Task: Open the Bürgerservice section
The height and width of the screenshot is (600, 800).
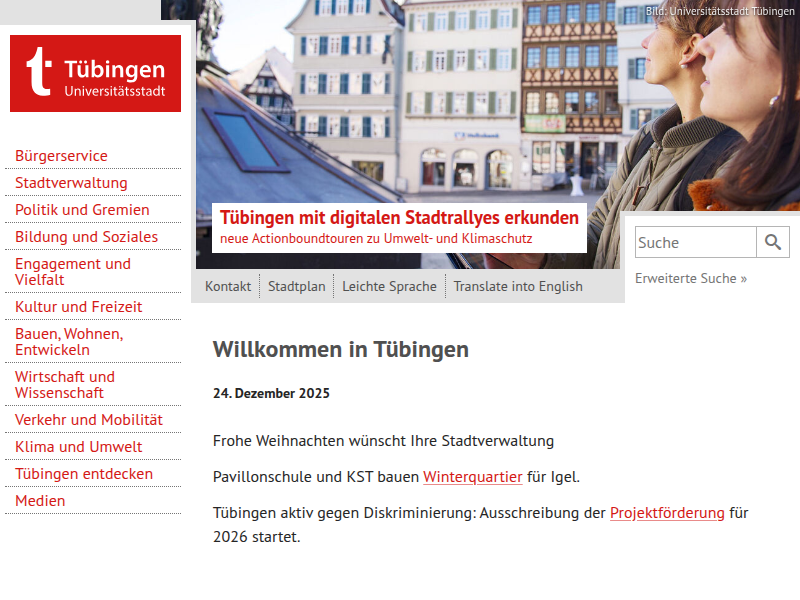Action: (61, 156)
